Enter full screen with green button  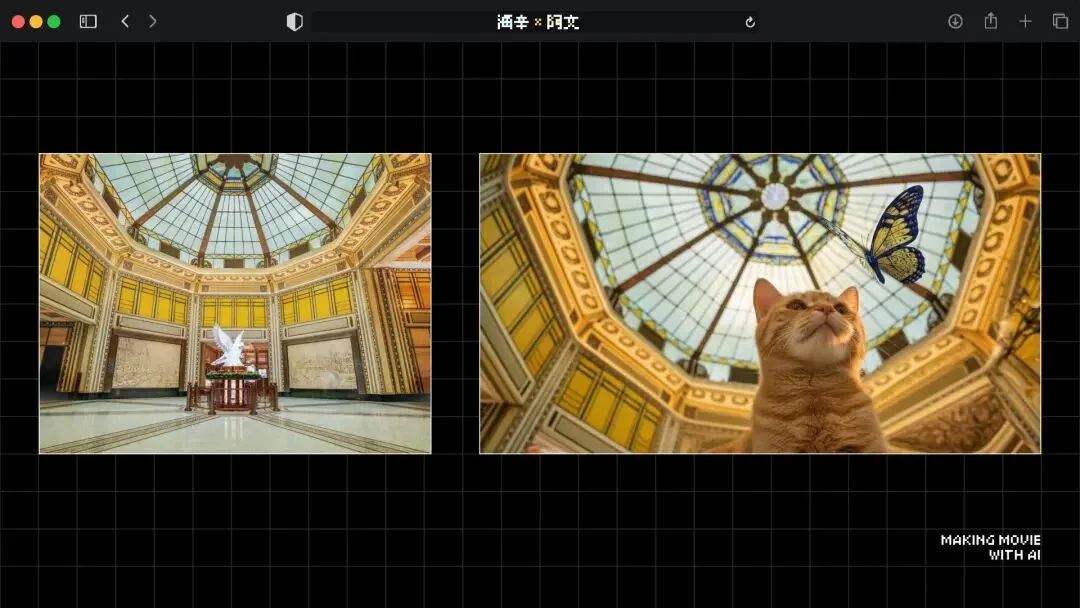click(54, 21)
